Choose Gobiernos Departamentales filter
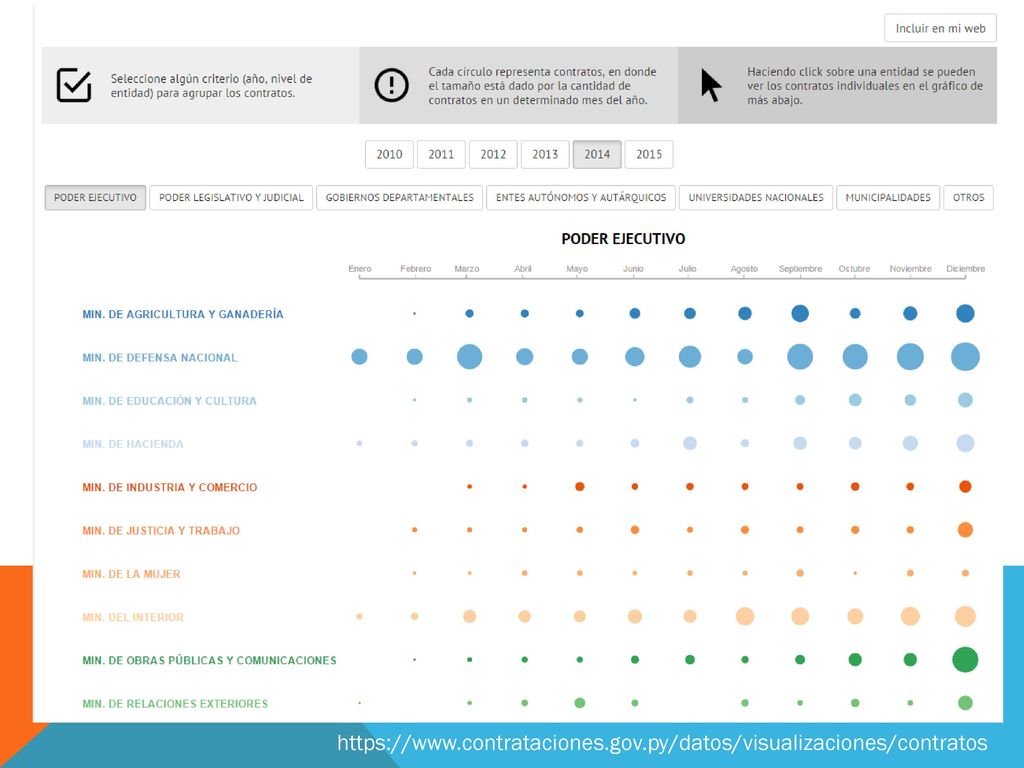Screen dimensions: 1024x768 click(400, 197)
